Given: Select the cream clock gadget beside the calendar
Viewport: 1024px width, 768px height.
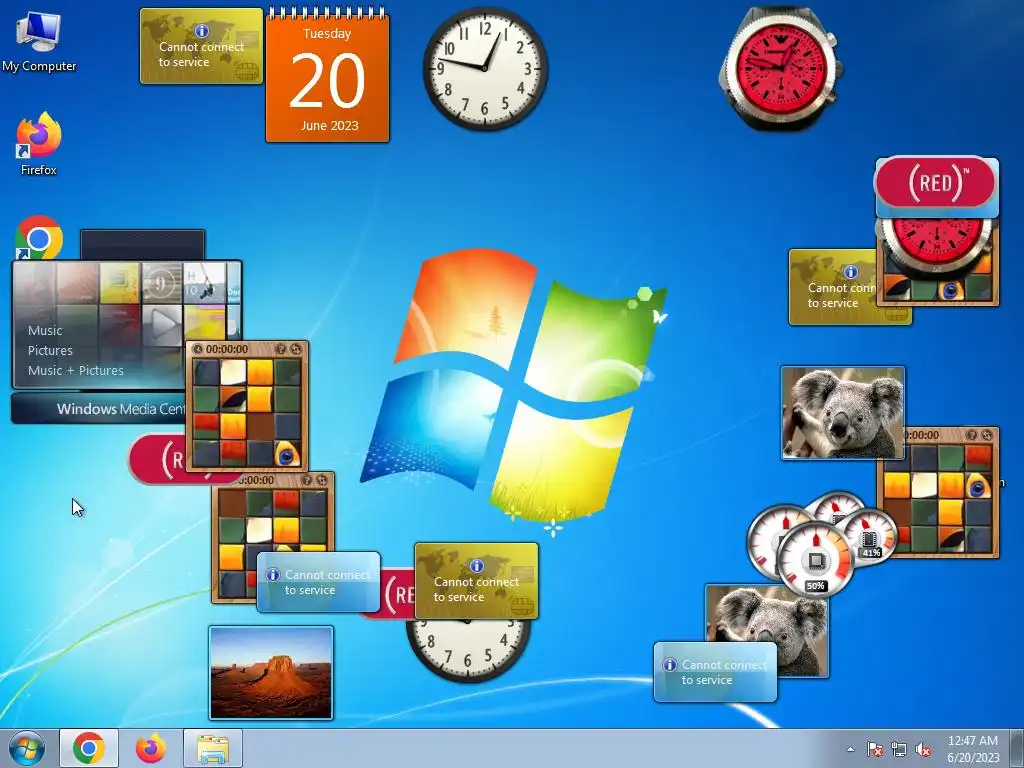Looking at the screenshot, I should [x=485, y=69].
